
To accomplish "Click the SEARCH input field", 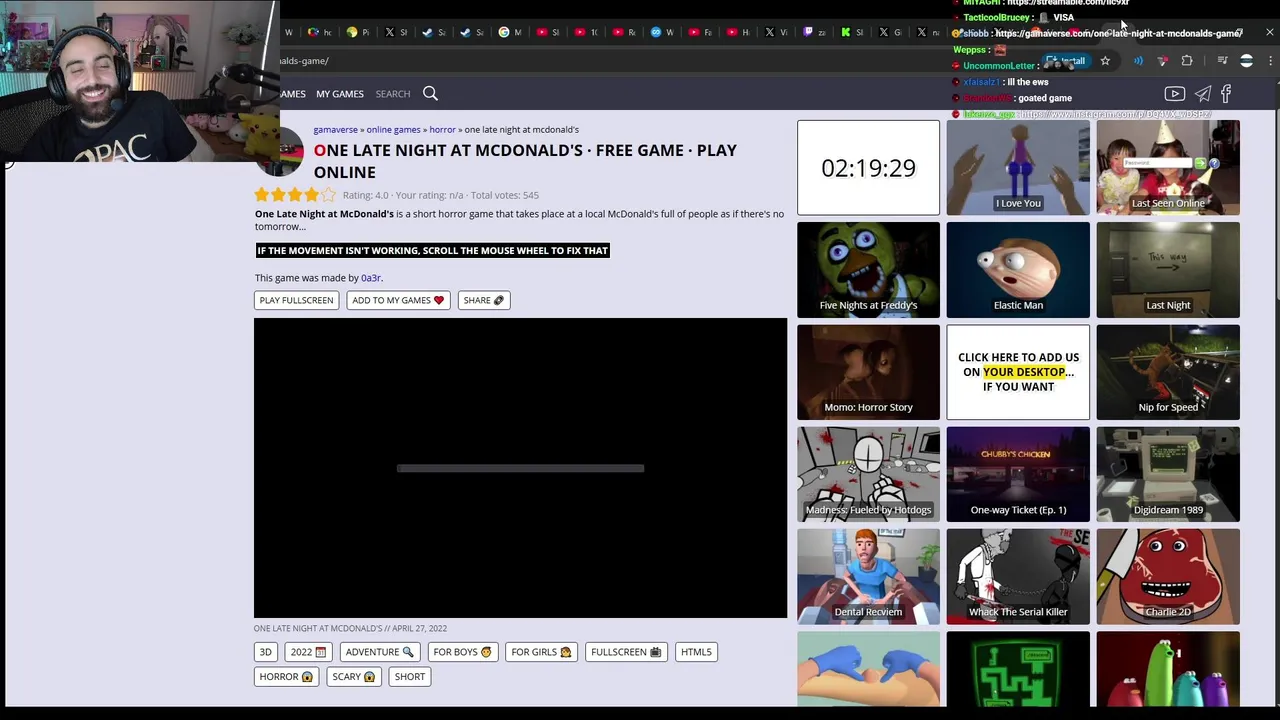I will click(x=393, y=94).
